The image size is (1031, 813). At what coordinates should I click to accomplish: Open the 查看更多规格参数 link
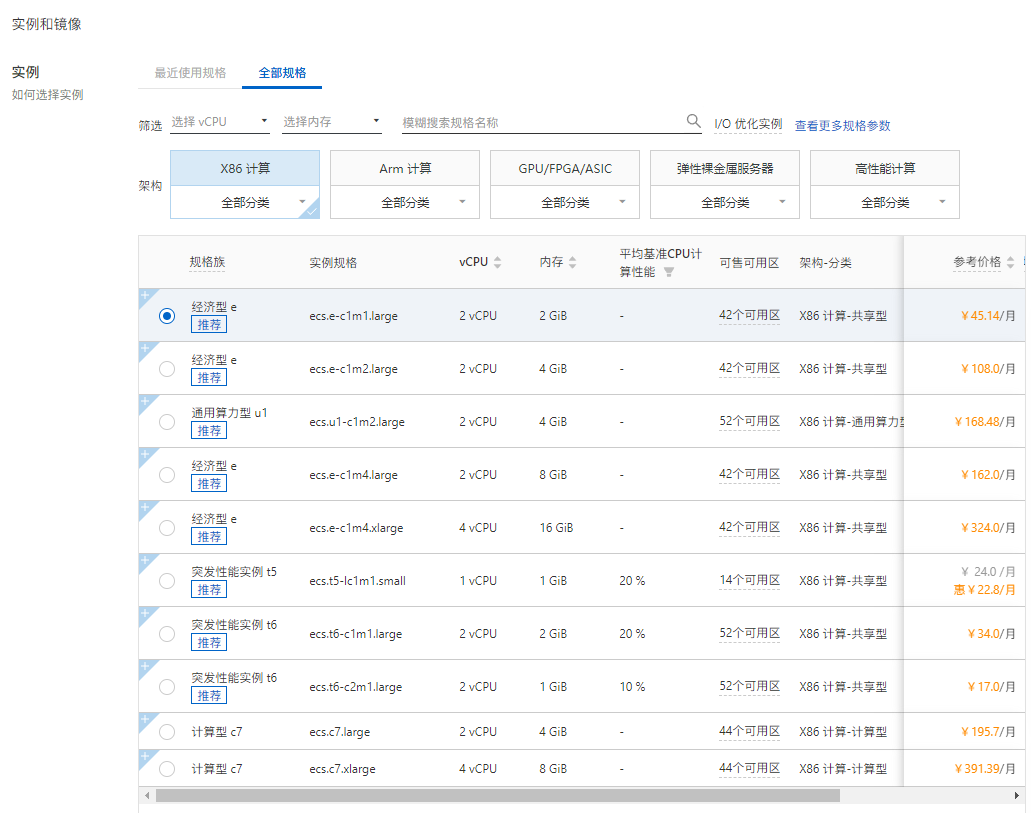(842, 126)
